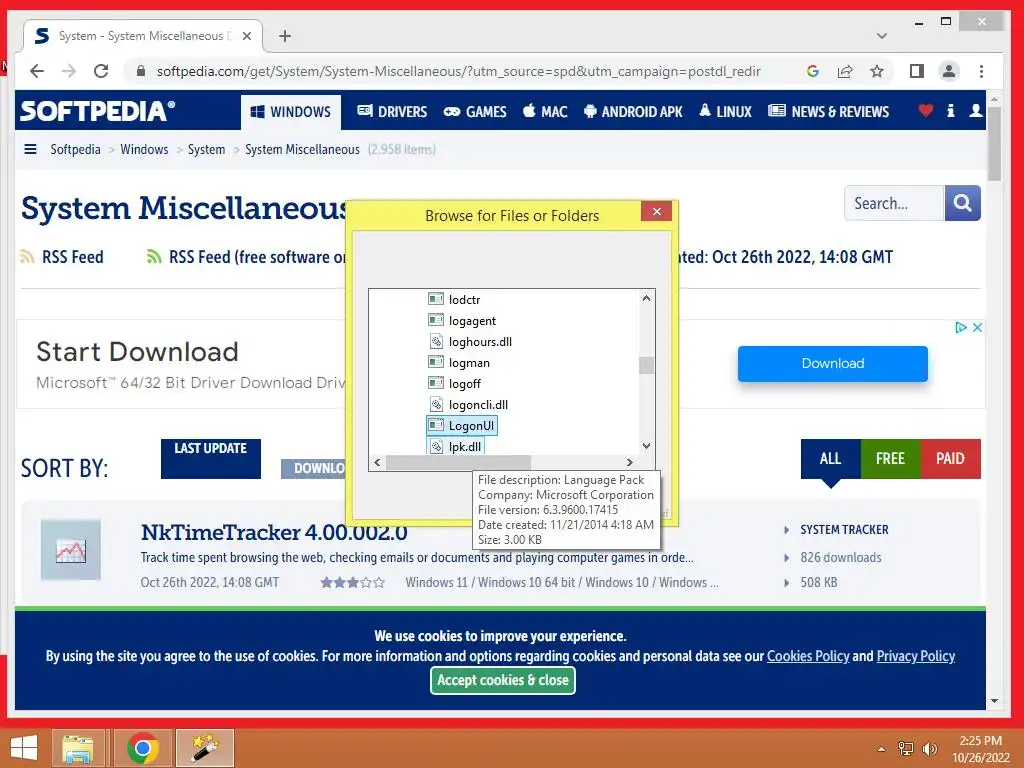Open the Privacy Policy link
The image size is (1024, 768).
(916, 656)
